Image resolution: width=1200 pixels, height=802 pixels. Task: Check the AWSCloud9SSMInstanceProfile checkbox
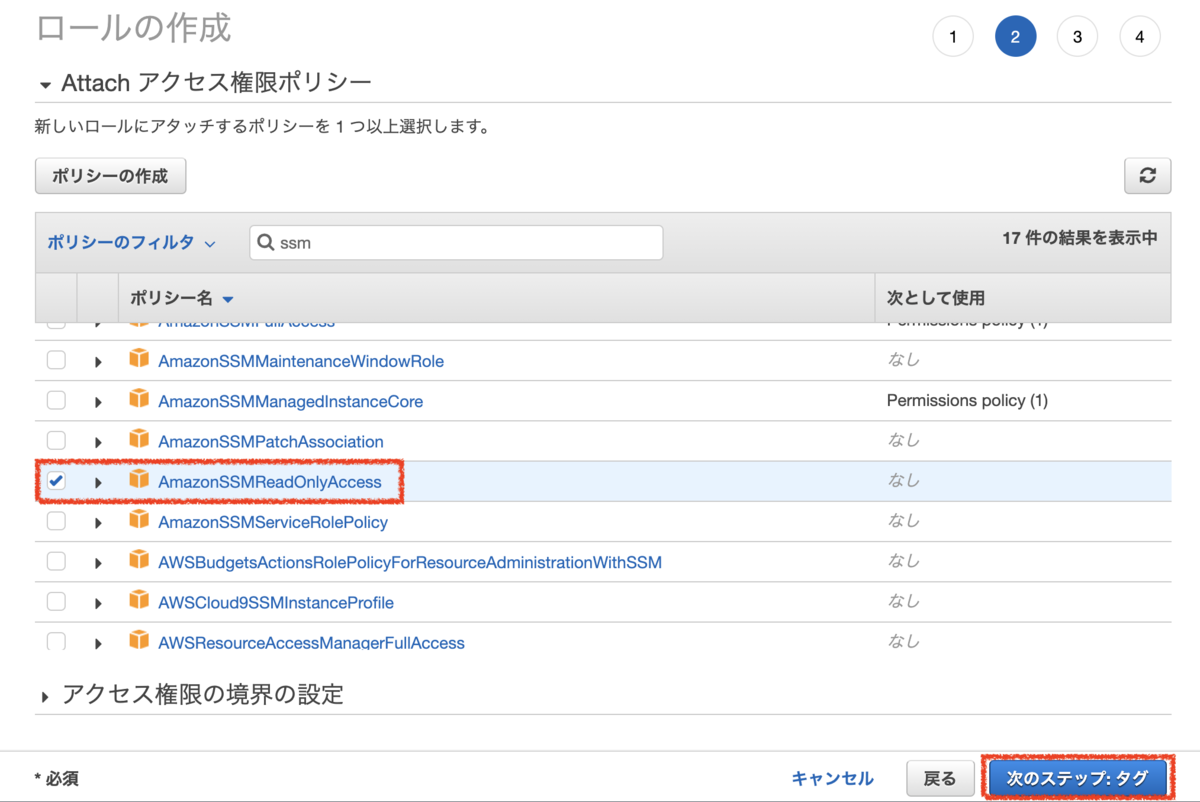point(56,601)
